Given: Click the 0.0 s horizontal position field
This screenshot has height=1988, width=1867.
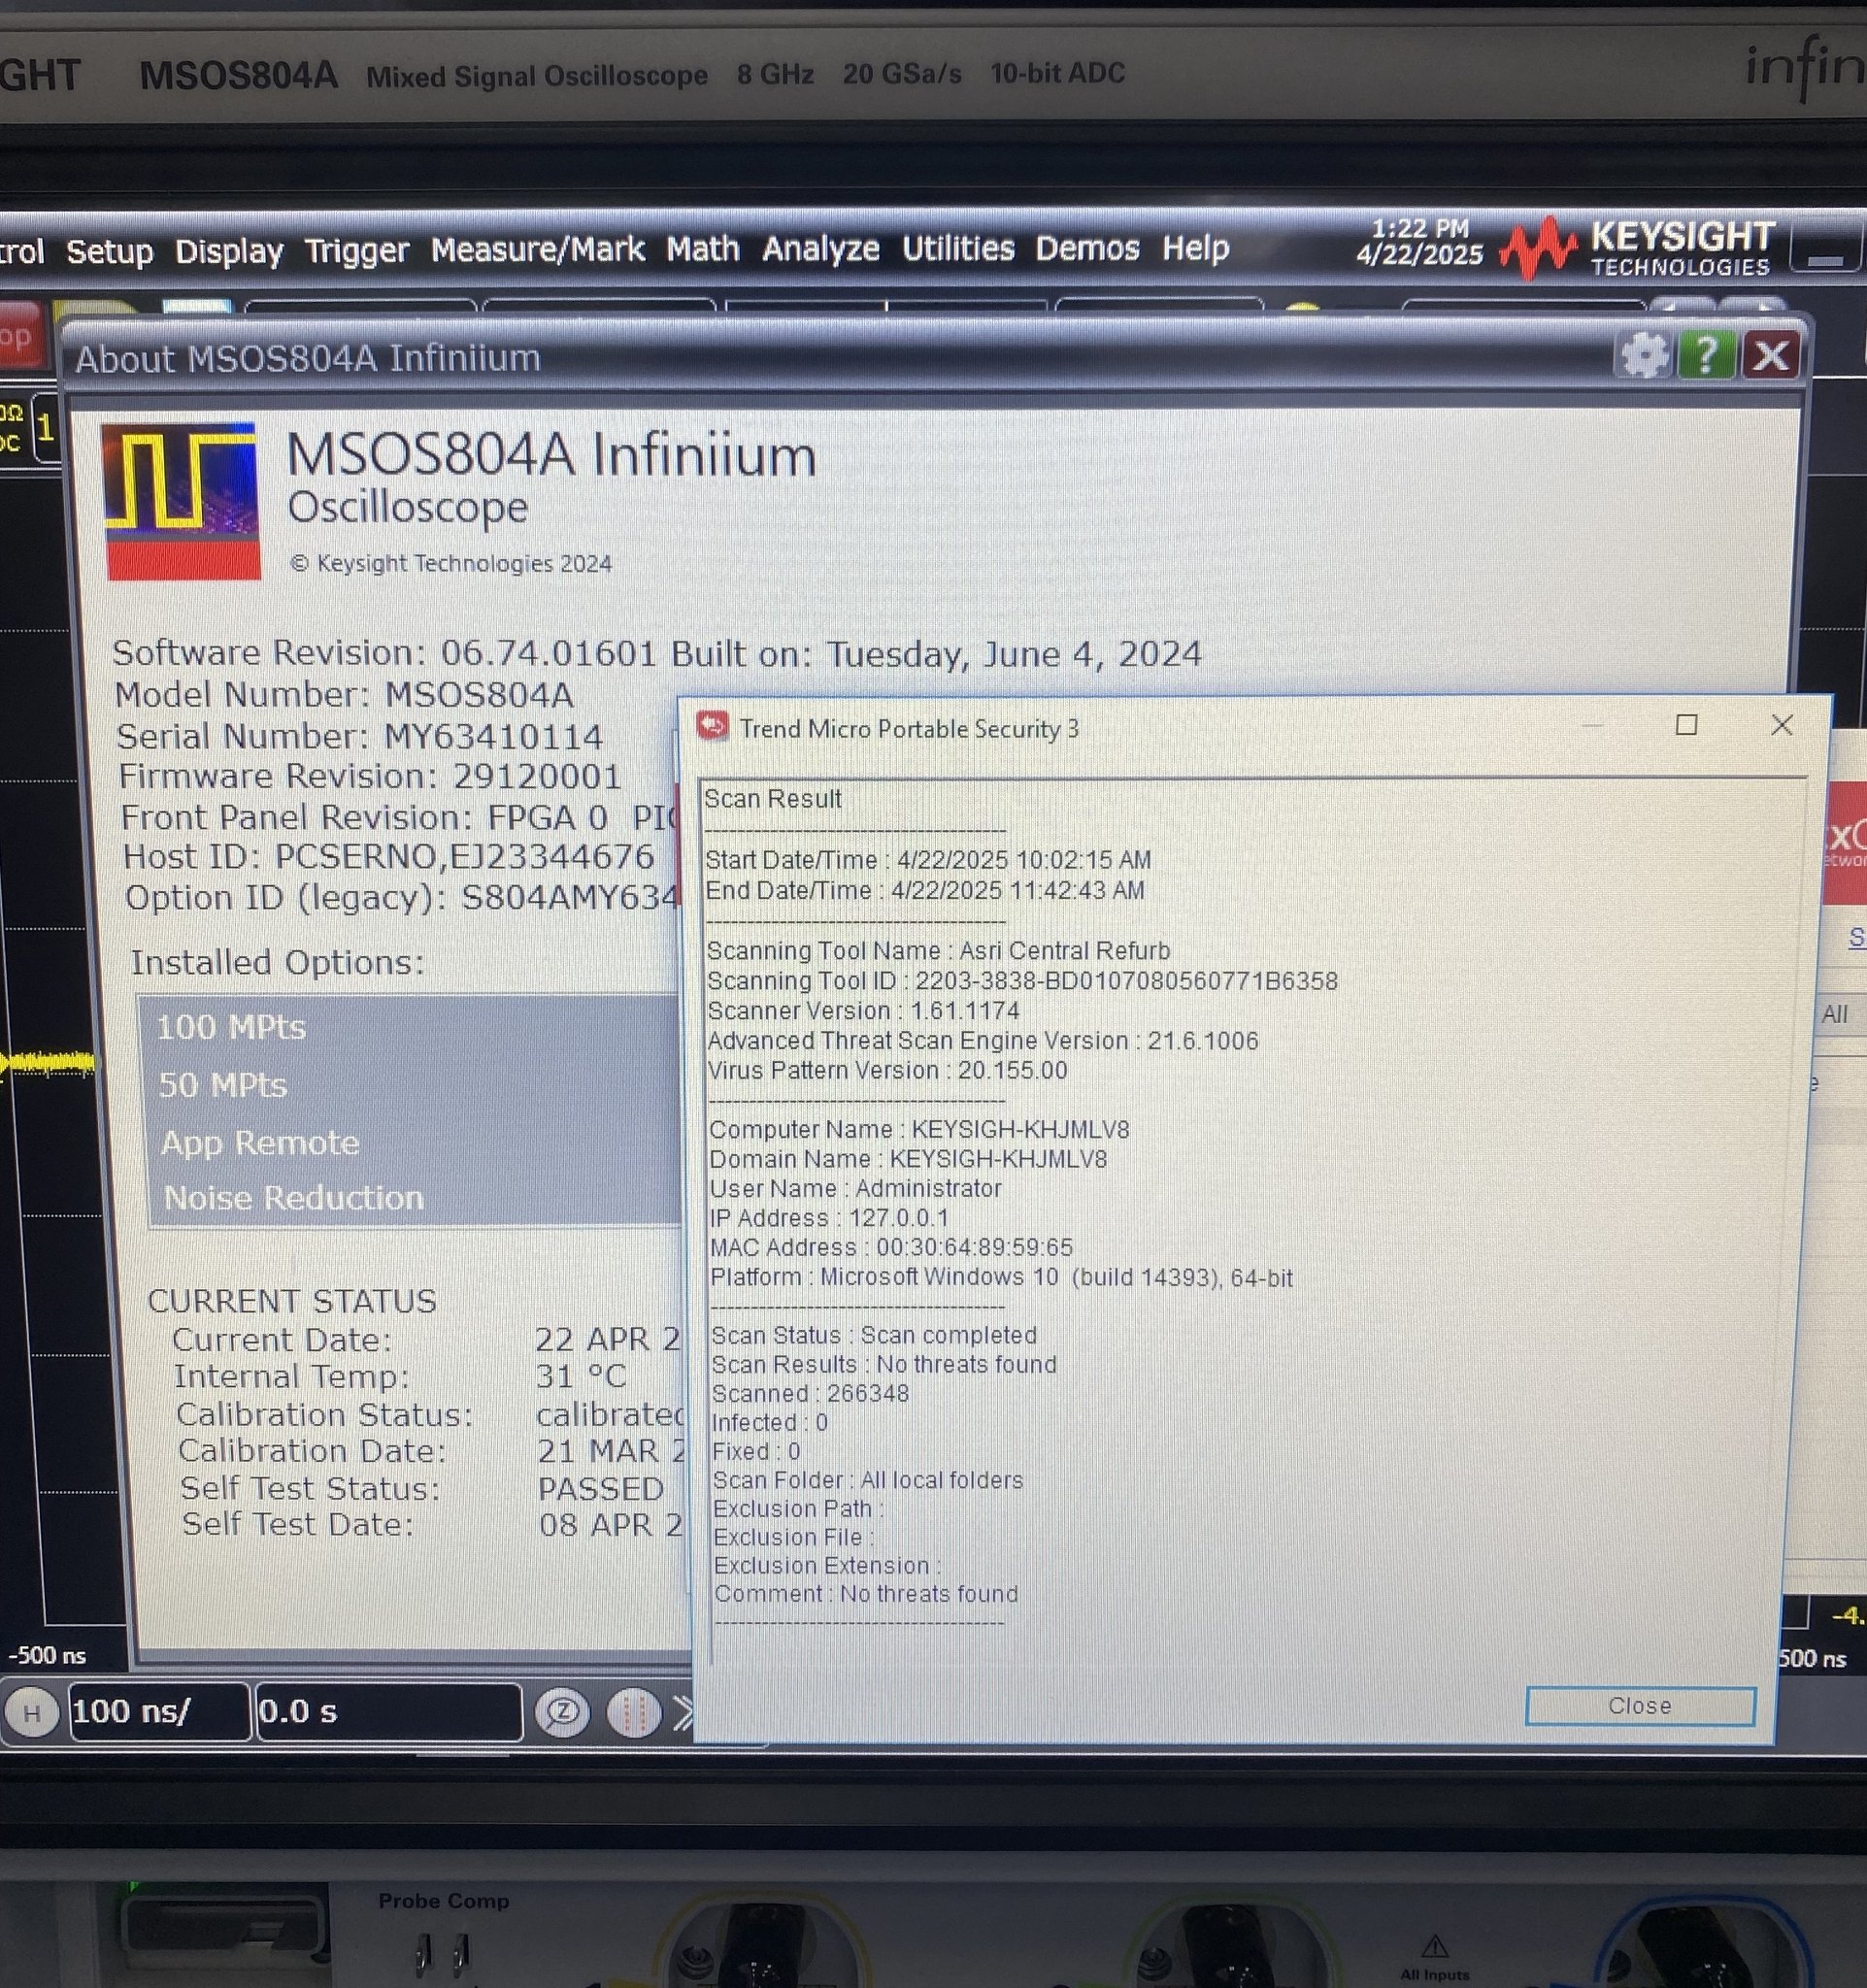Looking at the screenshot, I should coord(389,1712).
